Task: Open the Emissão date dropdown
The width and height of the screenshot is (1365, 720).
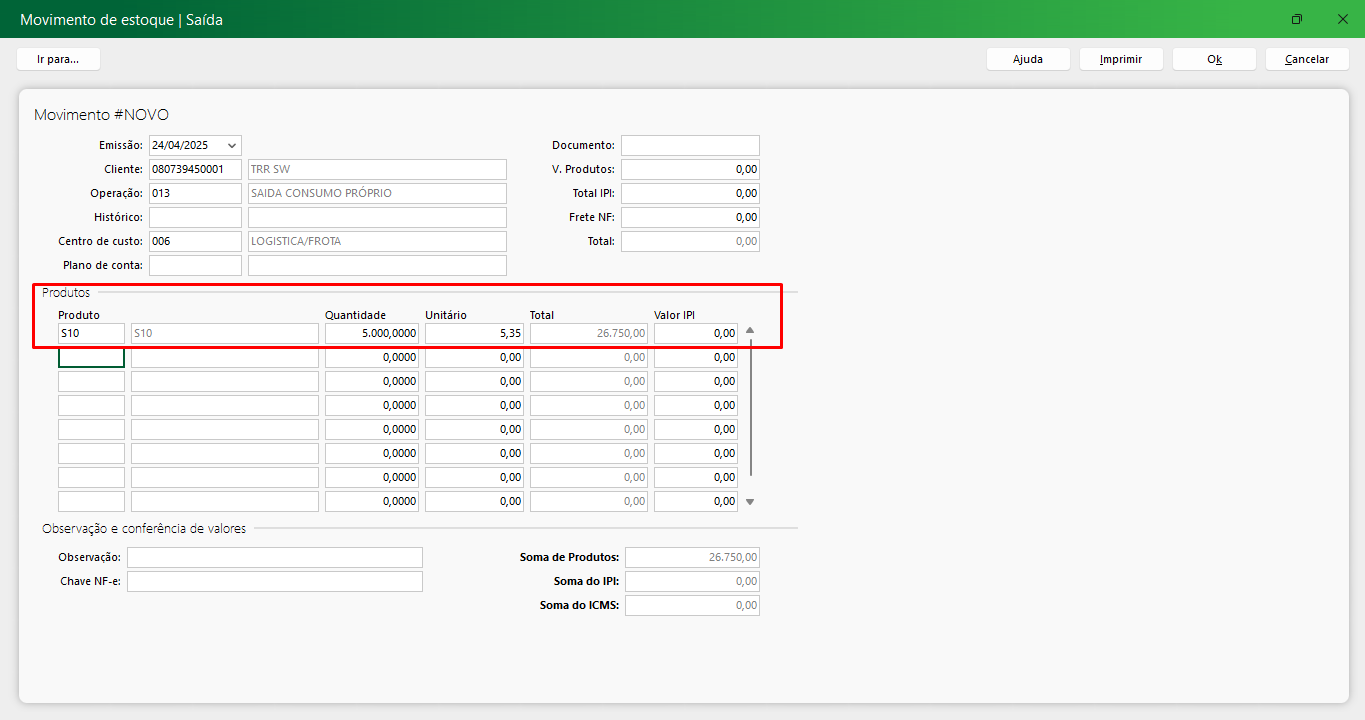Action: tap(232, 146)
